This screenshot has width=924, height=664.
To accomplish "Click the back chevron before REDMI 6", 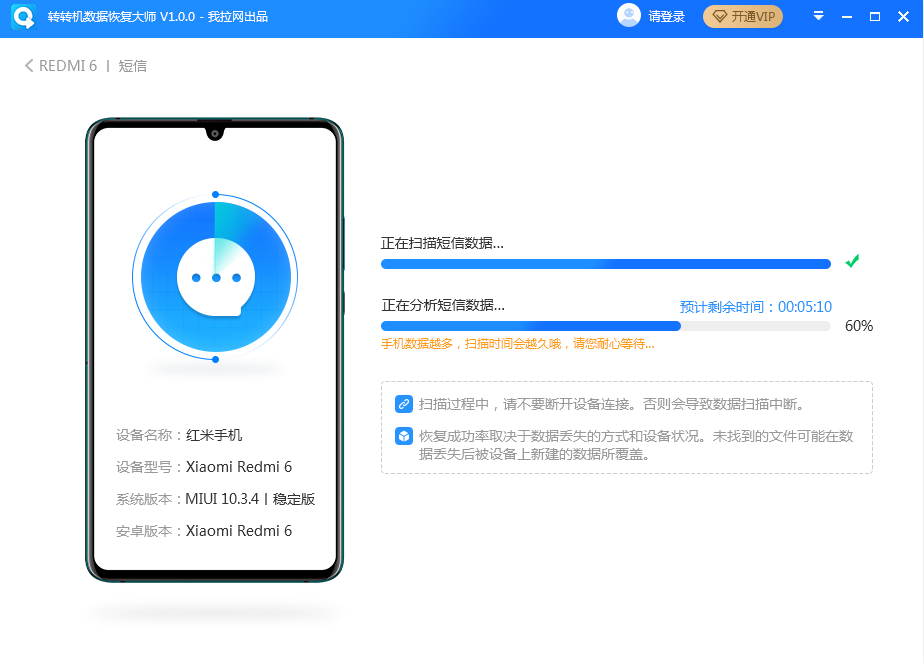I will point(29,66).
